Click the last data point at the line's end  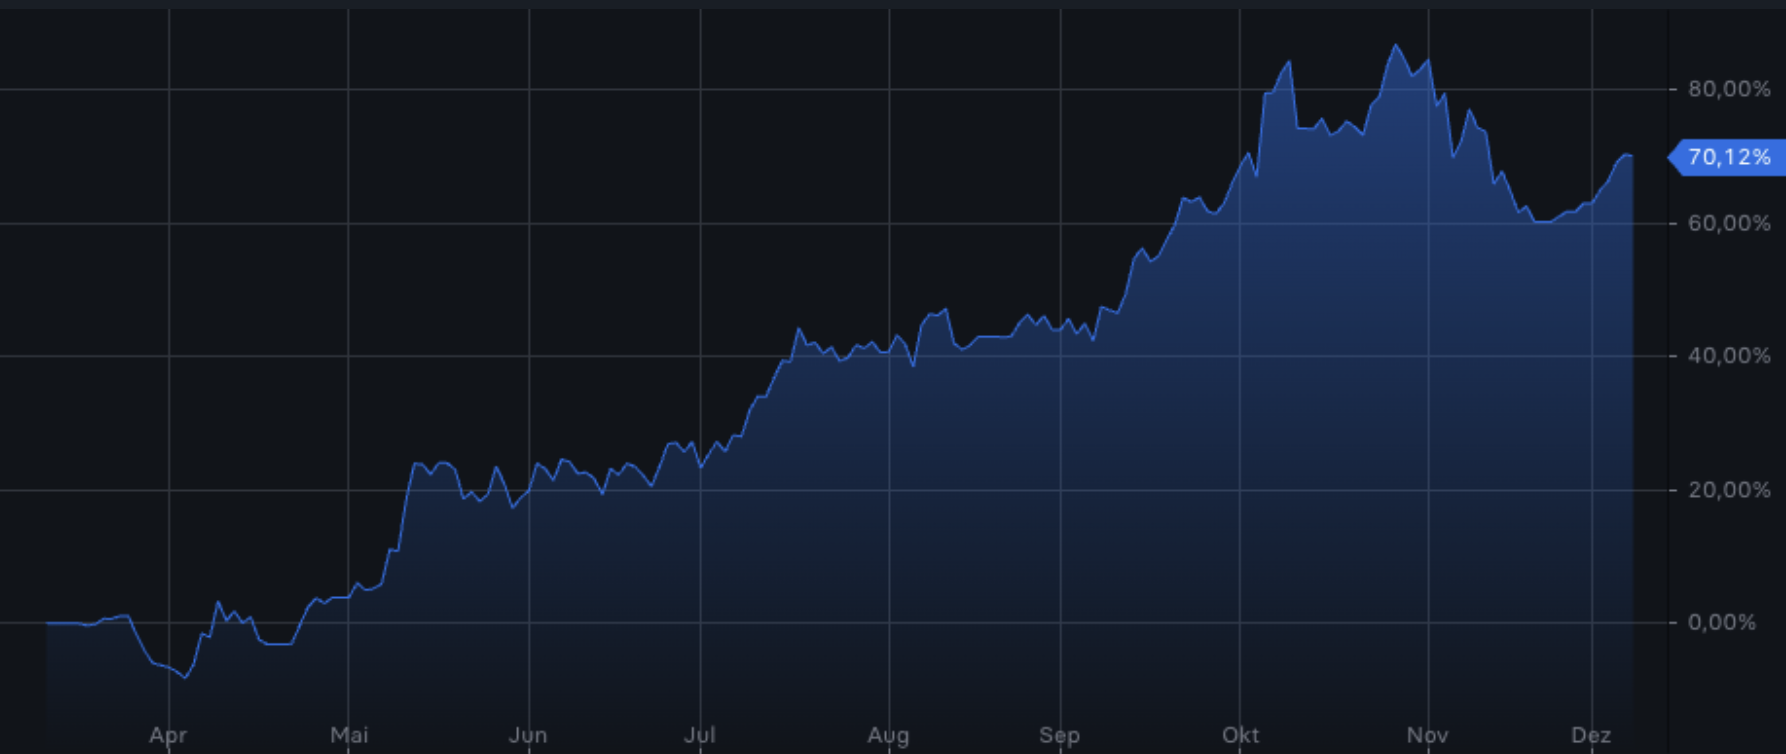tap(1631, 156)
